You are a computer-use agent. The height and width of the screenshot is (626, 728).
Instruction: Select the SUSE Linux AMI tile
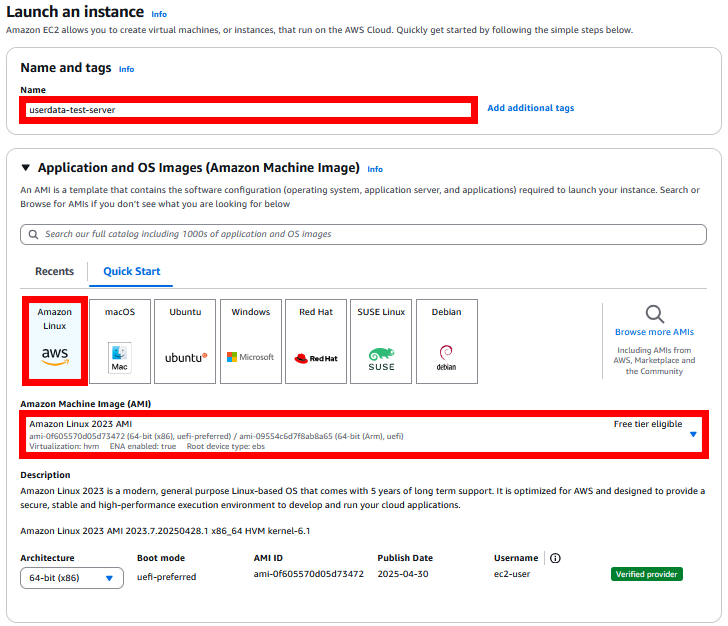[x=381, y=341]
